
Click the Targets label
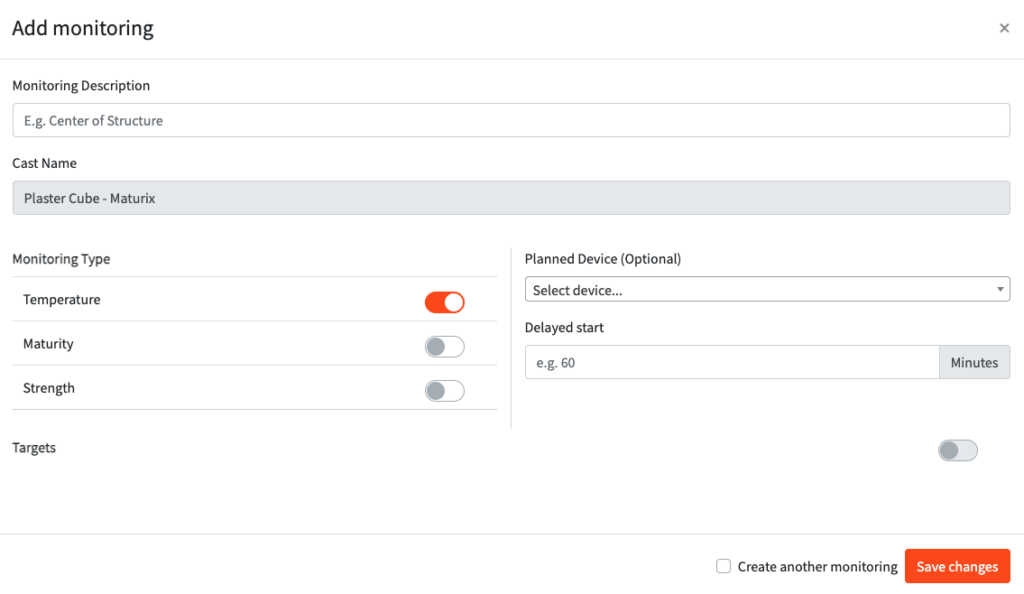tap(34, 448)
